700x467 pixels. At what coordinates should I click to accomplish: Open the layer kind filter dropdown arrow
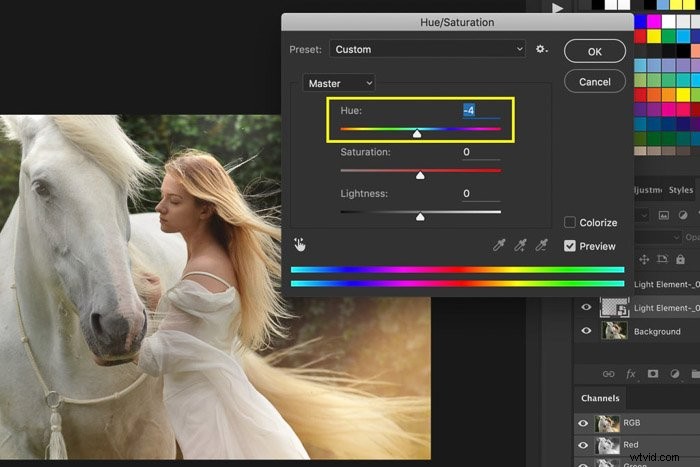coord(643,215)
